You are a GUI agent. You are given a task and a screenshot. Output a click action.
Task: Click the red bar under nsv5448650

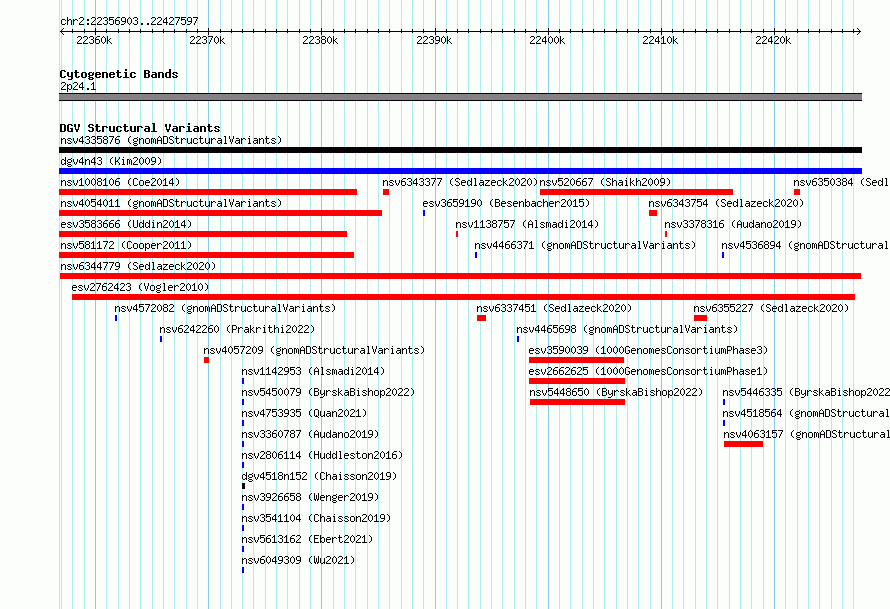[x=577, y=402]
